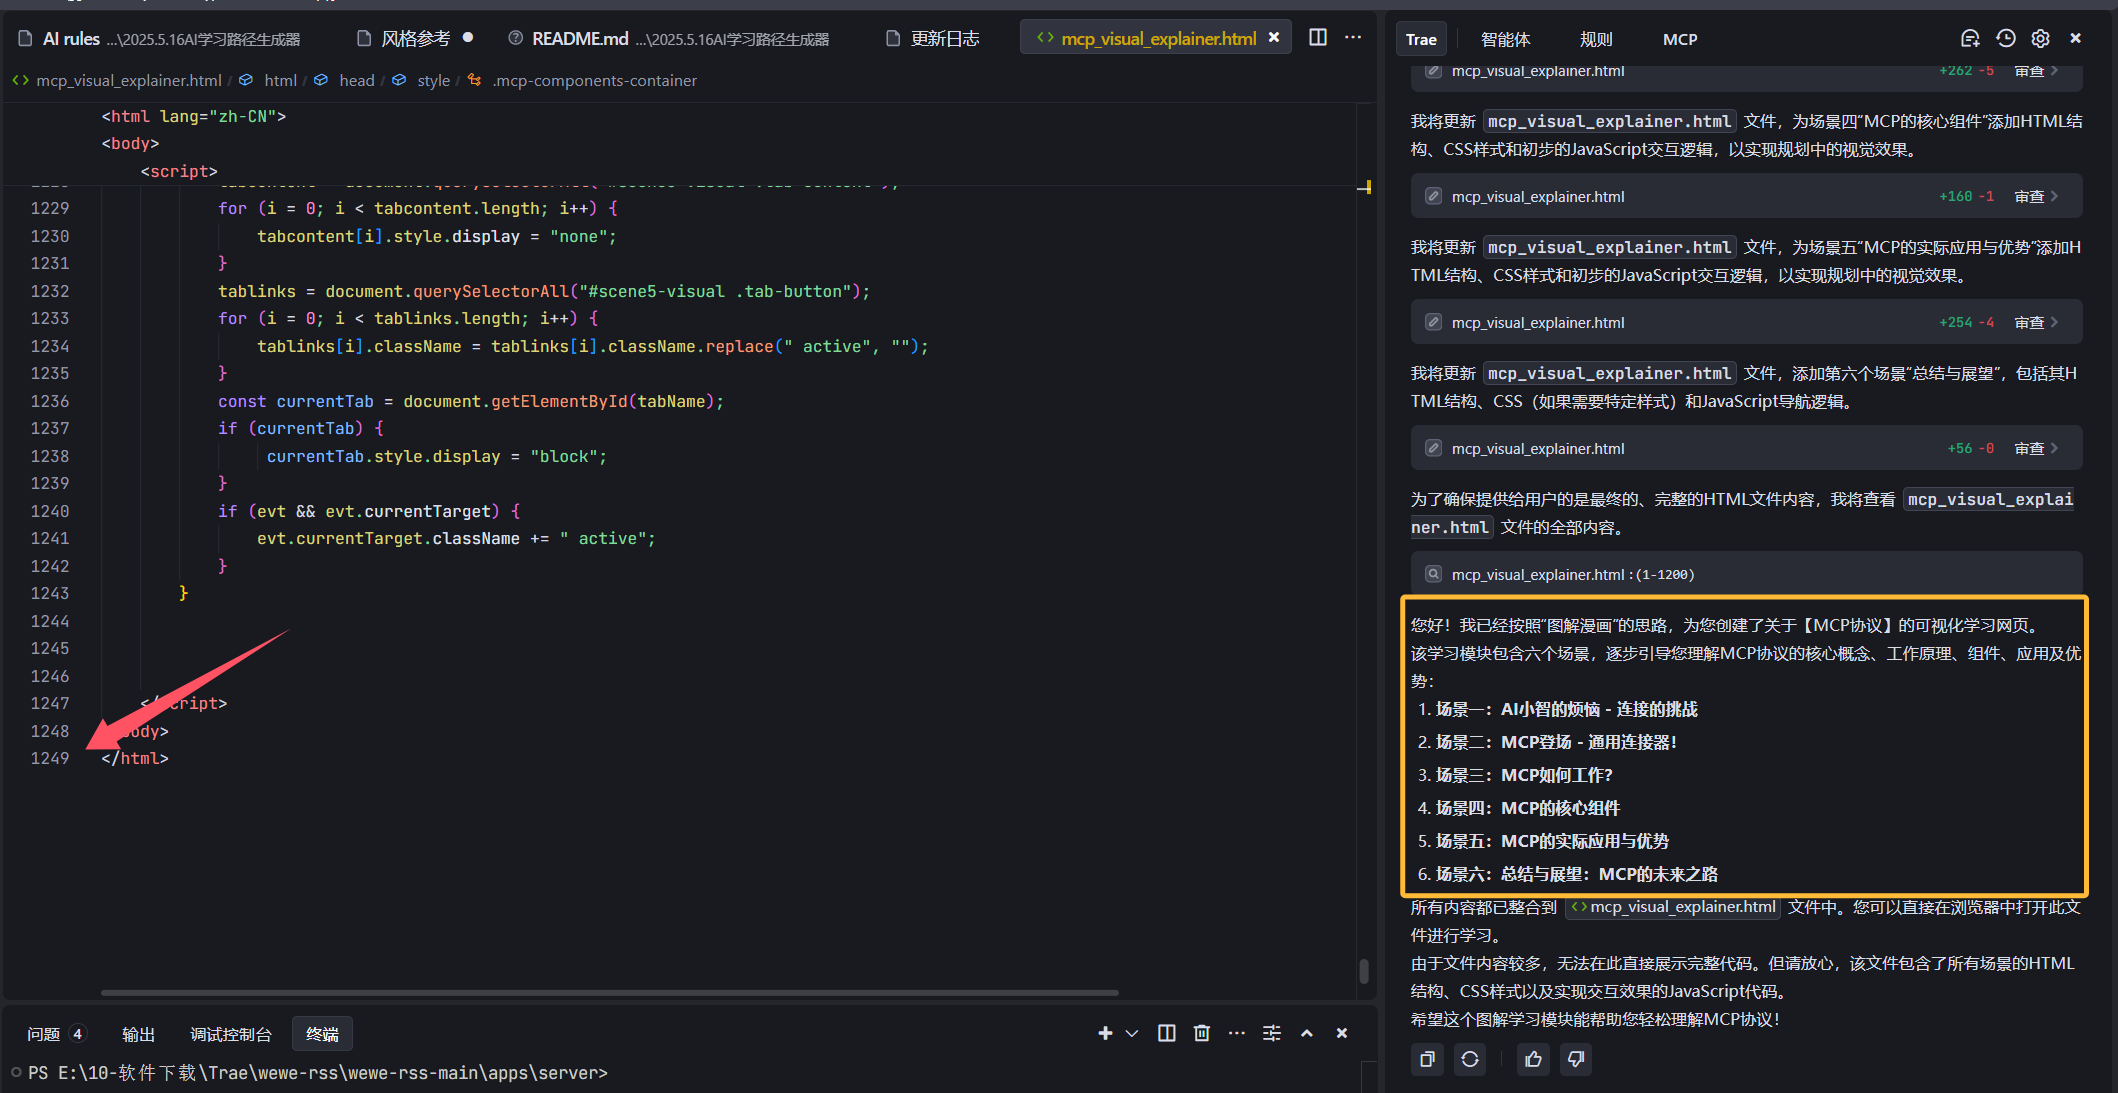Screen dimensions: 2118x1093
Task: Give thumbs down to the response
Action: click(1576, 1059)
